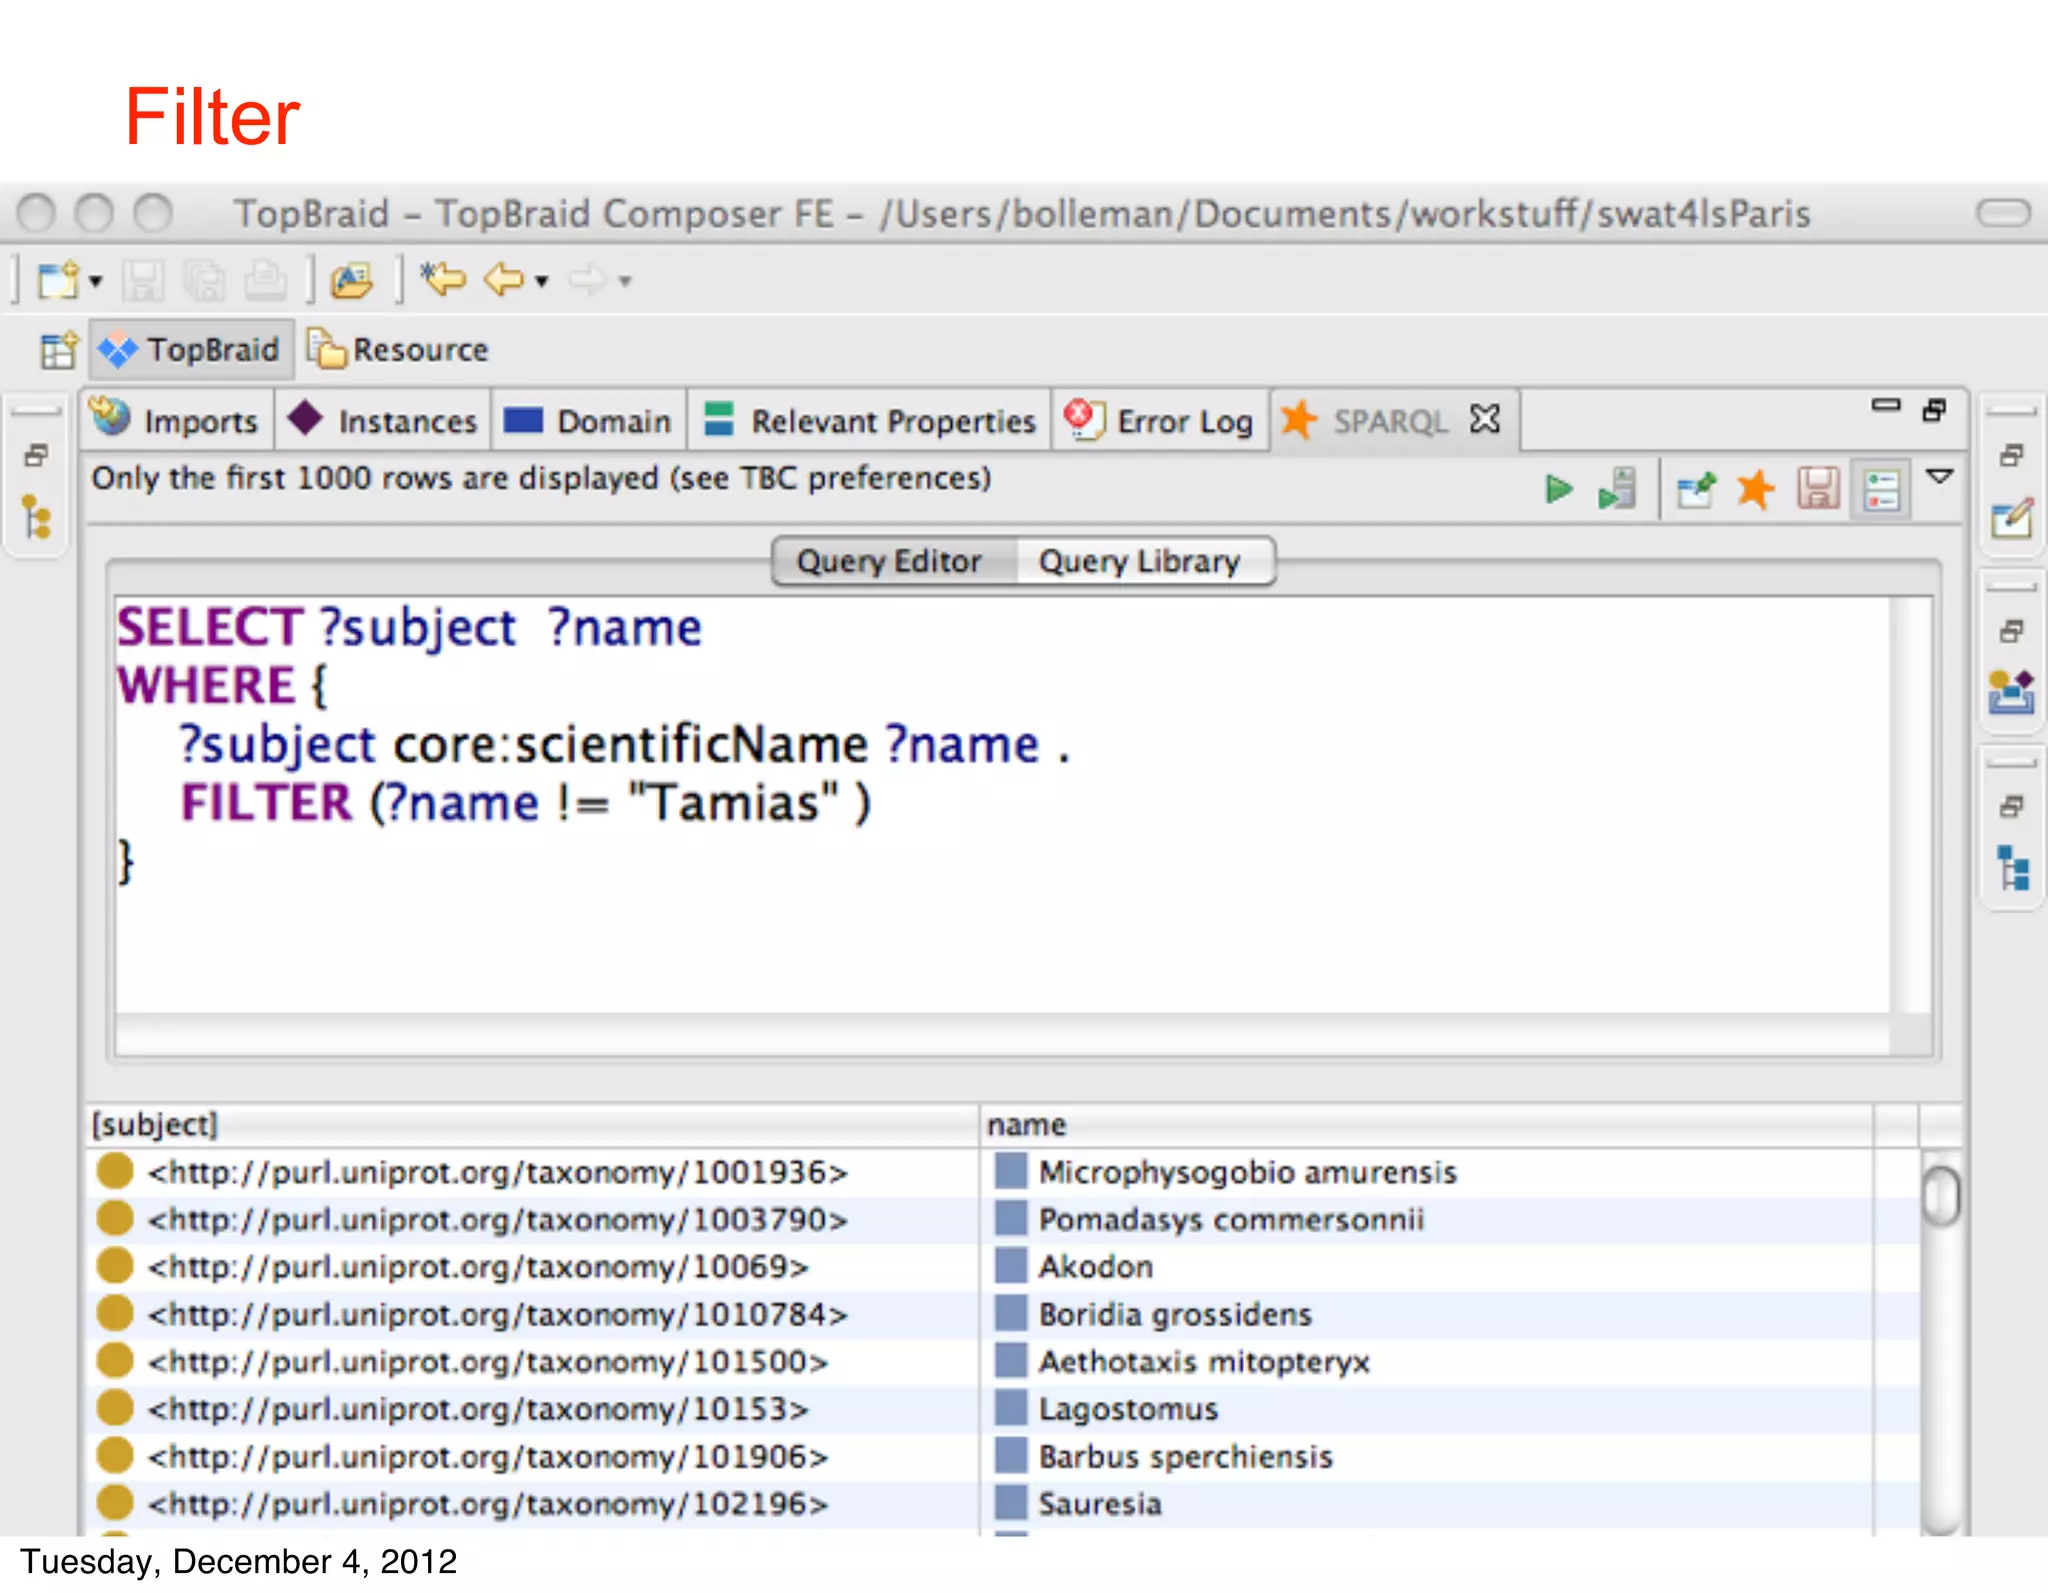Expand the back history dropdown arrow
Image resolution: width=2048 pixels, height=1593 pixels.
pos(542,281)
